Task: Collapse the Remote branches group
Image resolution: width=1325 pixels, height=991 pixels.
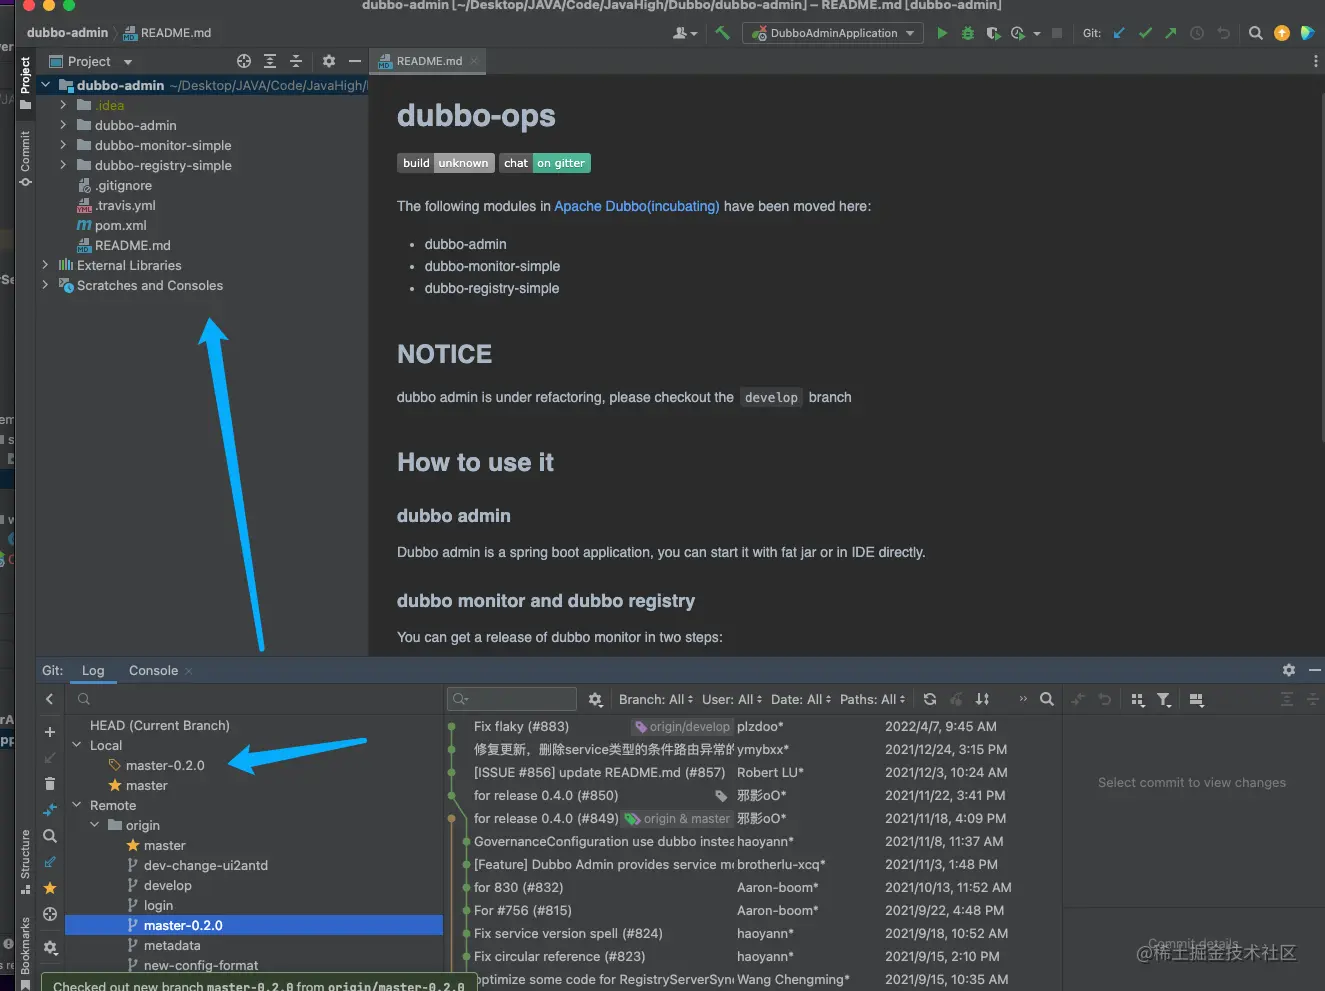Action: [77, 805]
